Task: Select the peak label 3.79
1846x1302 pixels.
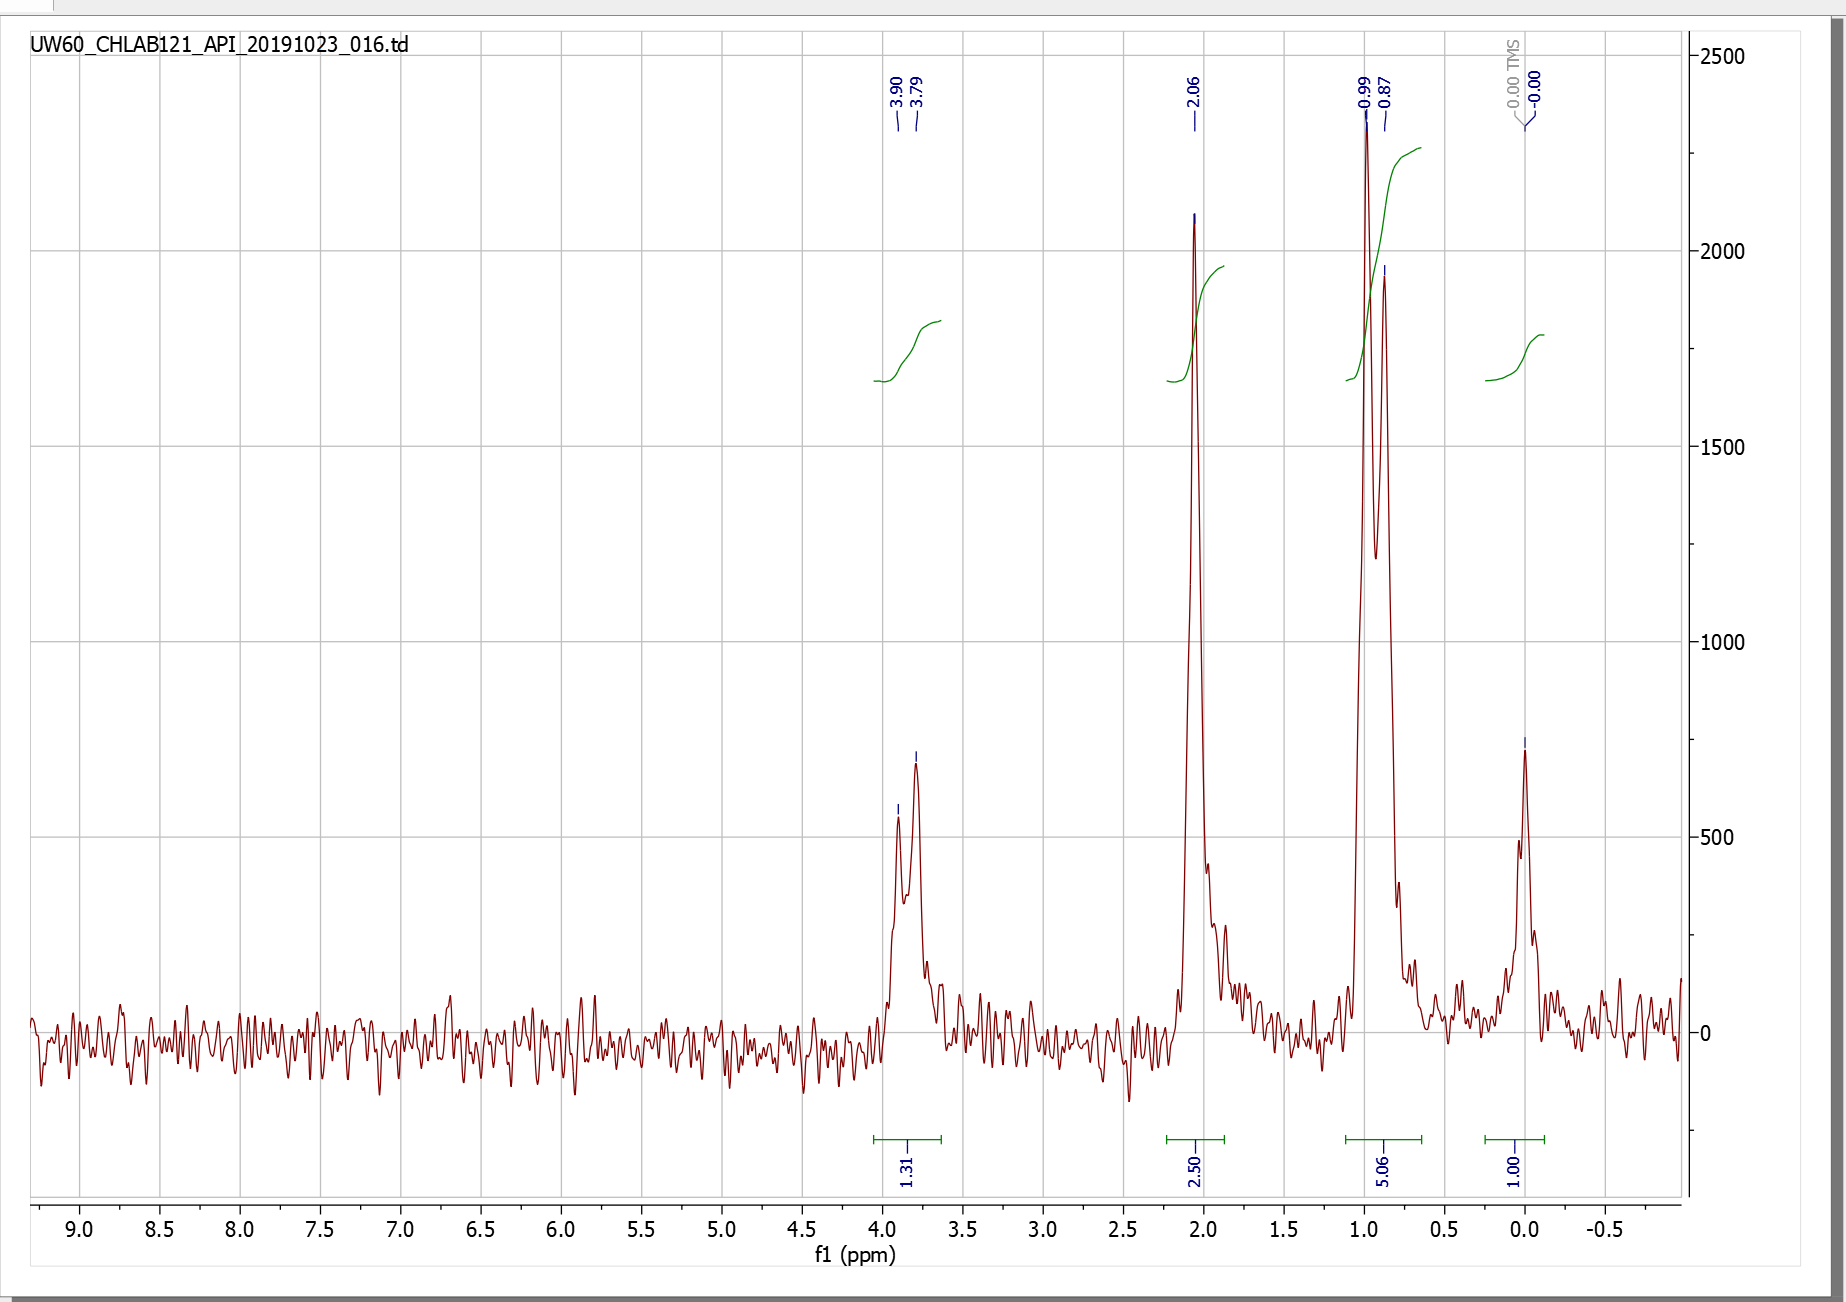Action: [x=916, y=91]
